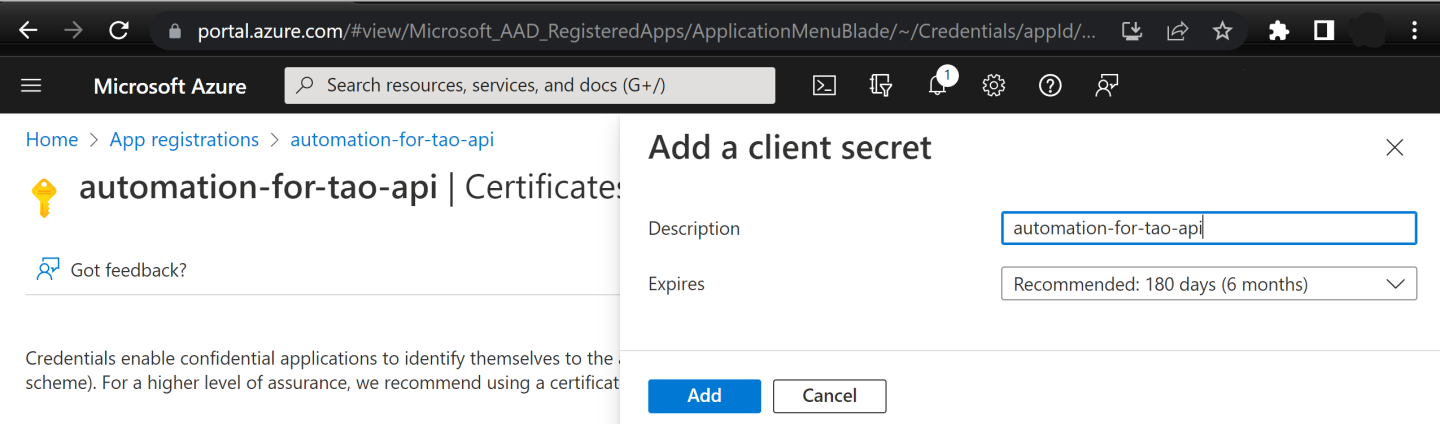Image resolution: width=1440 pixels, height=424 pixels.
Task: Open portal settings gear icon
Action: click(993, 86)
